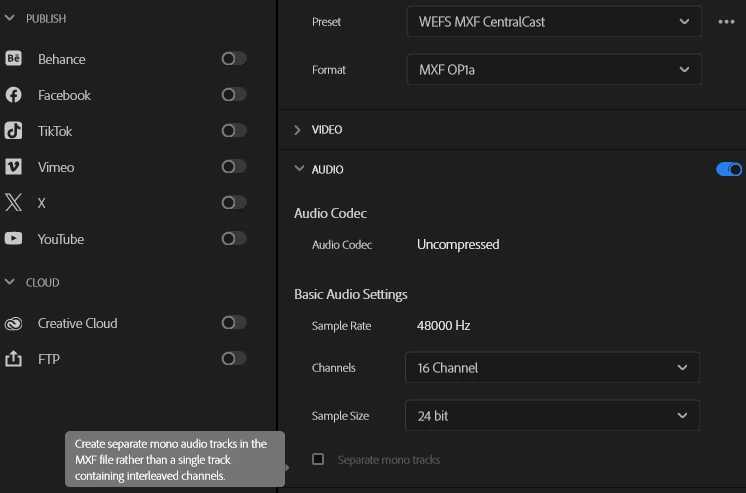
Task: Open the Preset dropdown
Action: 553,21
